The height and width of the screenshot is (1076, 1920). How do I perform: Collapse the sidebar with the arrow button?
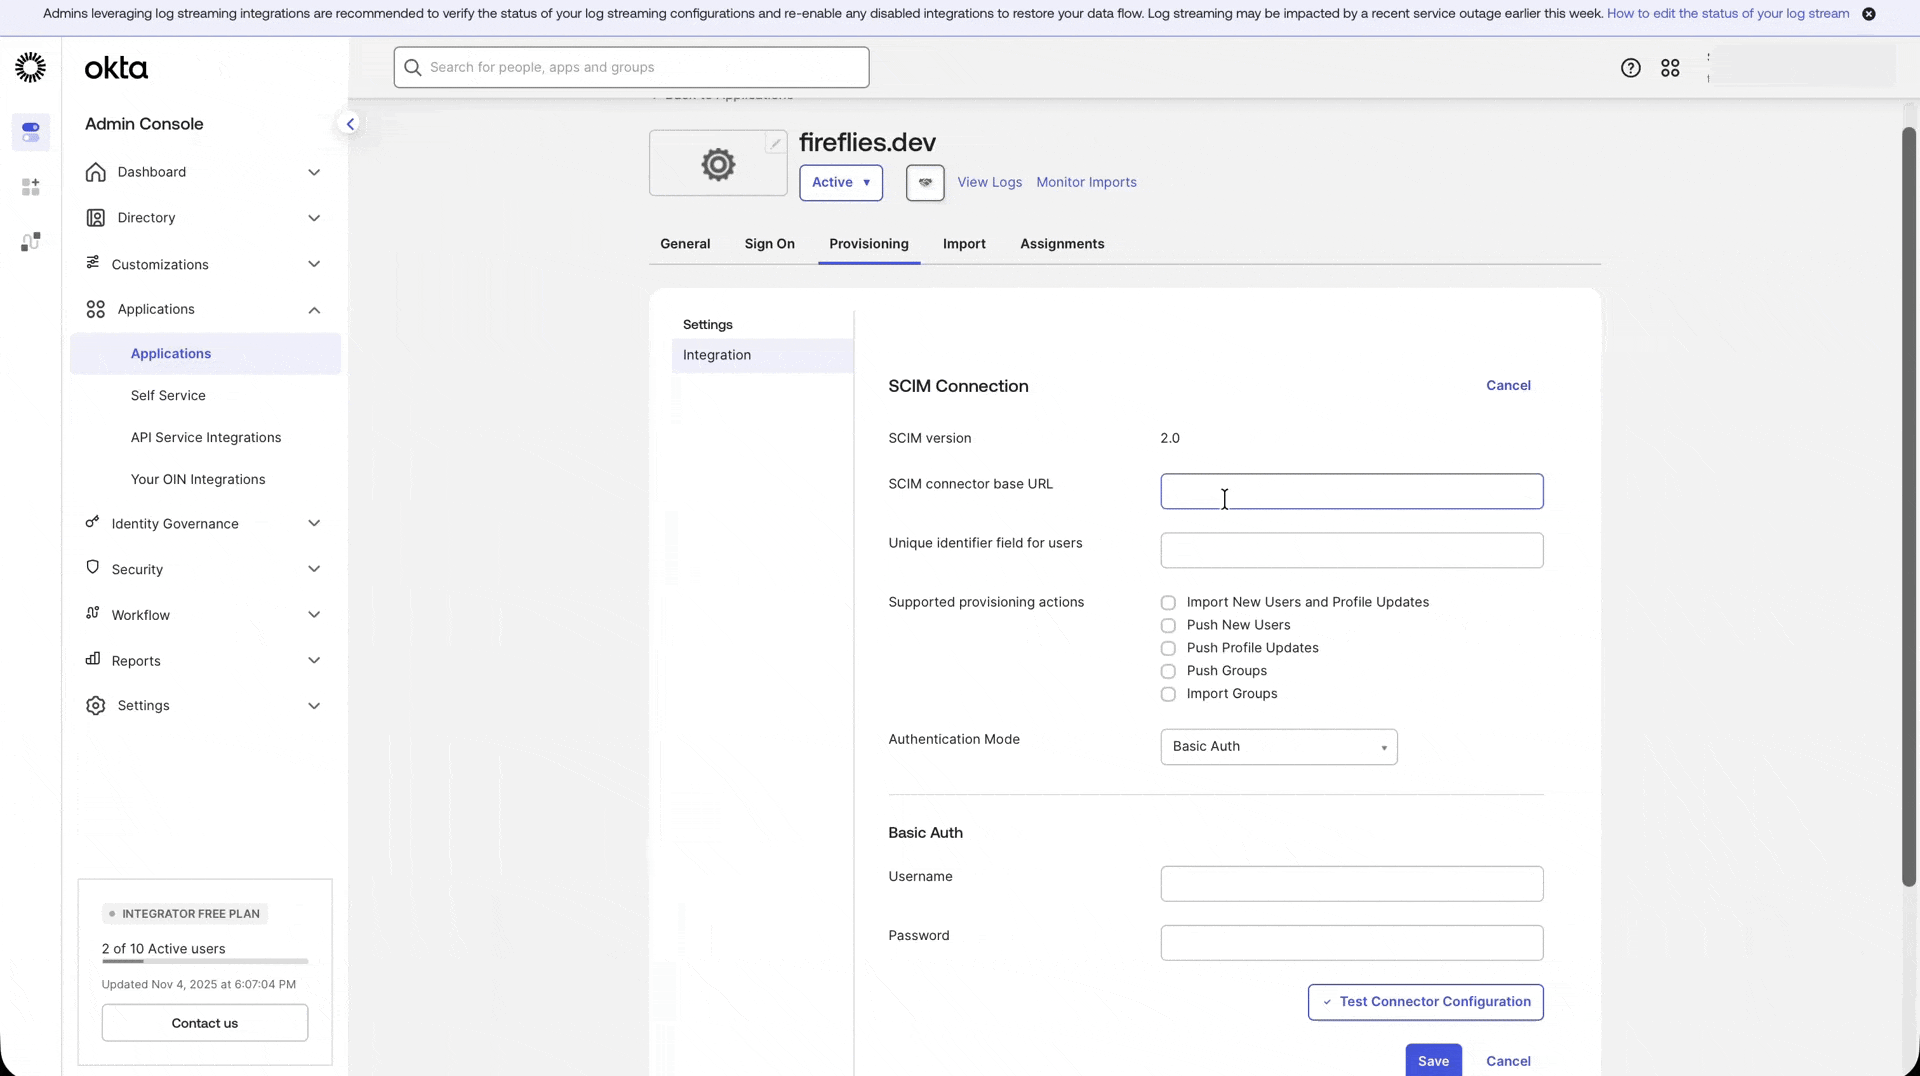pos(350,124)
